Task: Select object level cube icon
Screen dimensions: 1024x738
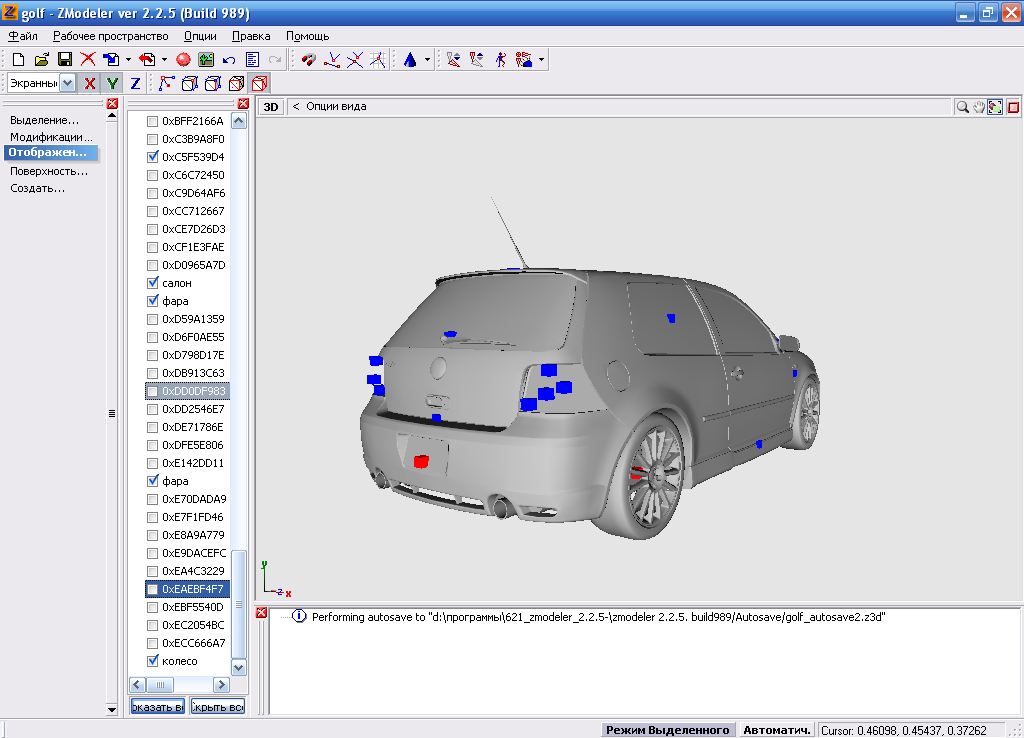Action: 236,83
